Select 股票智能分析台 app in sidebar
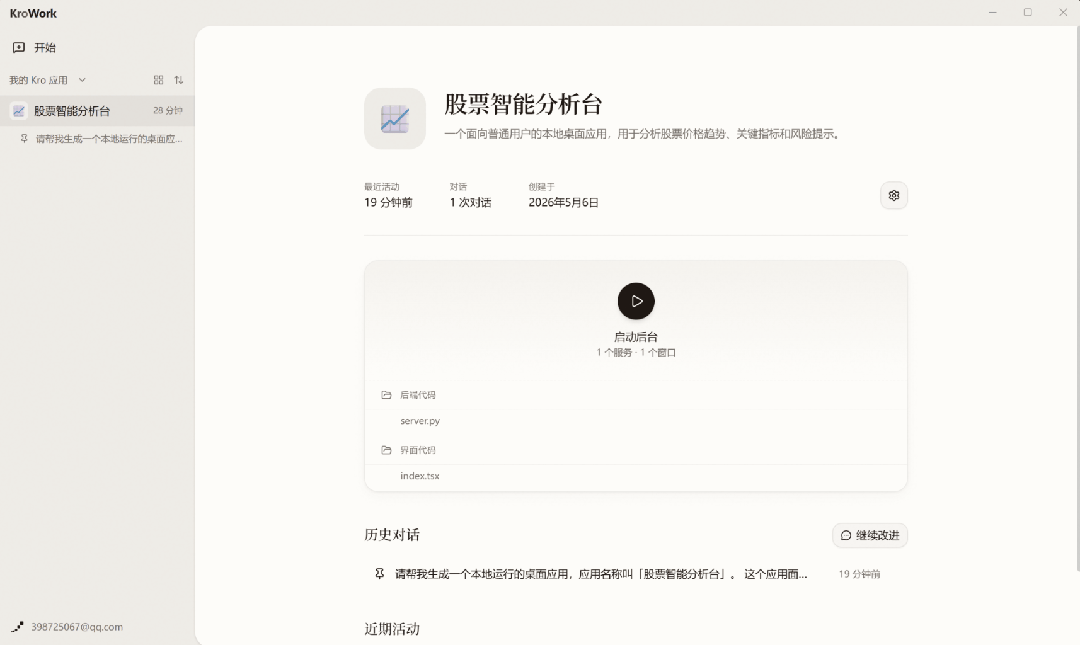 [97, 110]
